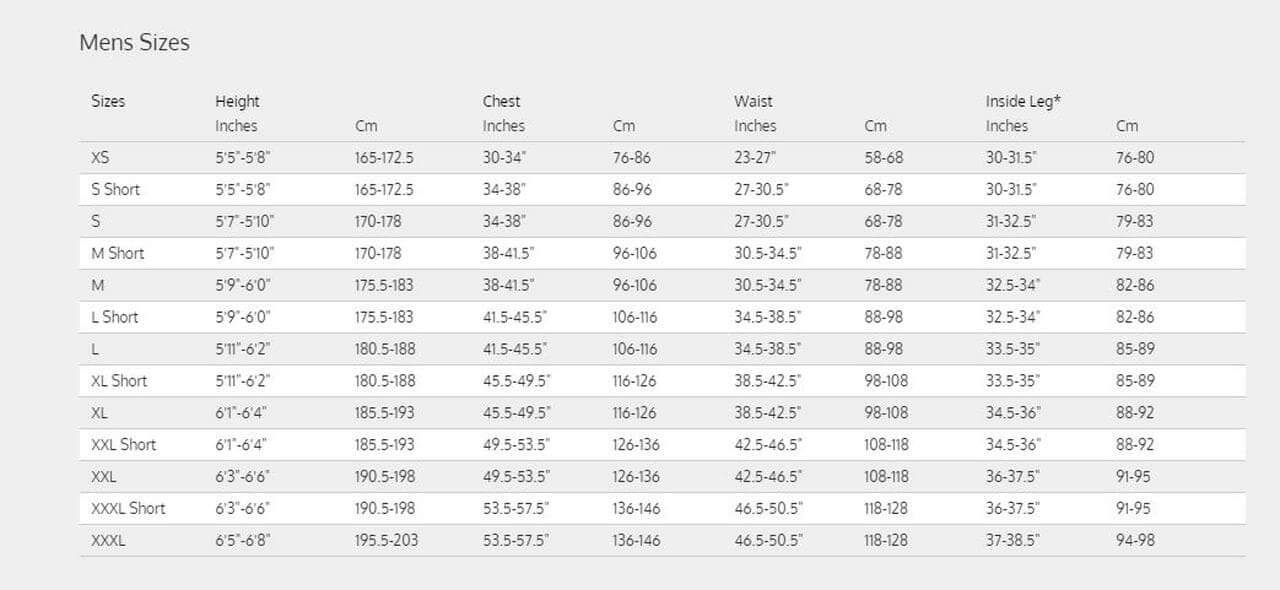The image size is (1280, 590).
Task: Click the 94-98 inside leg cm value
Action: [x=1135, y=540]
